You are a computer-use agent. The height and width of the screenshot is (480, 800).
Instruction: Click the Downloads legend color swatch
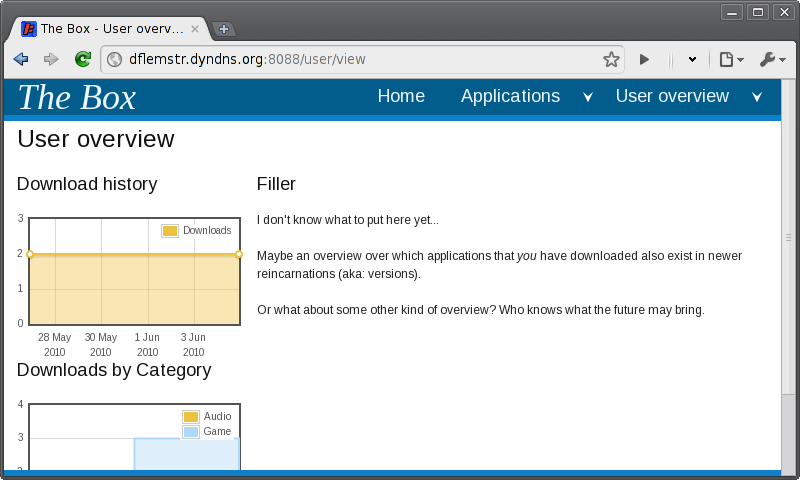pyautogui.click(x=170, y=231)
